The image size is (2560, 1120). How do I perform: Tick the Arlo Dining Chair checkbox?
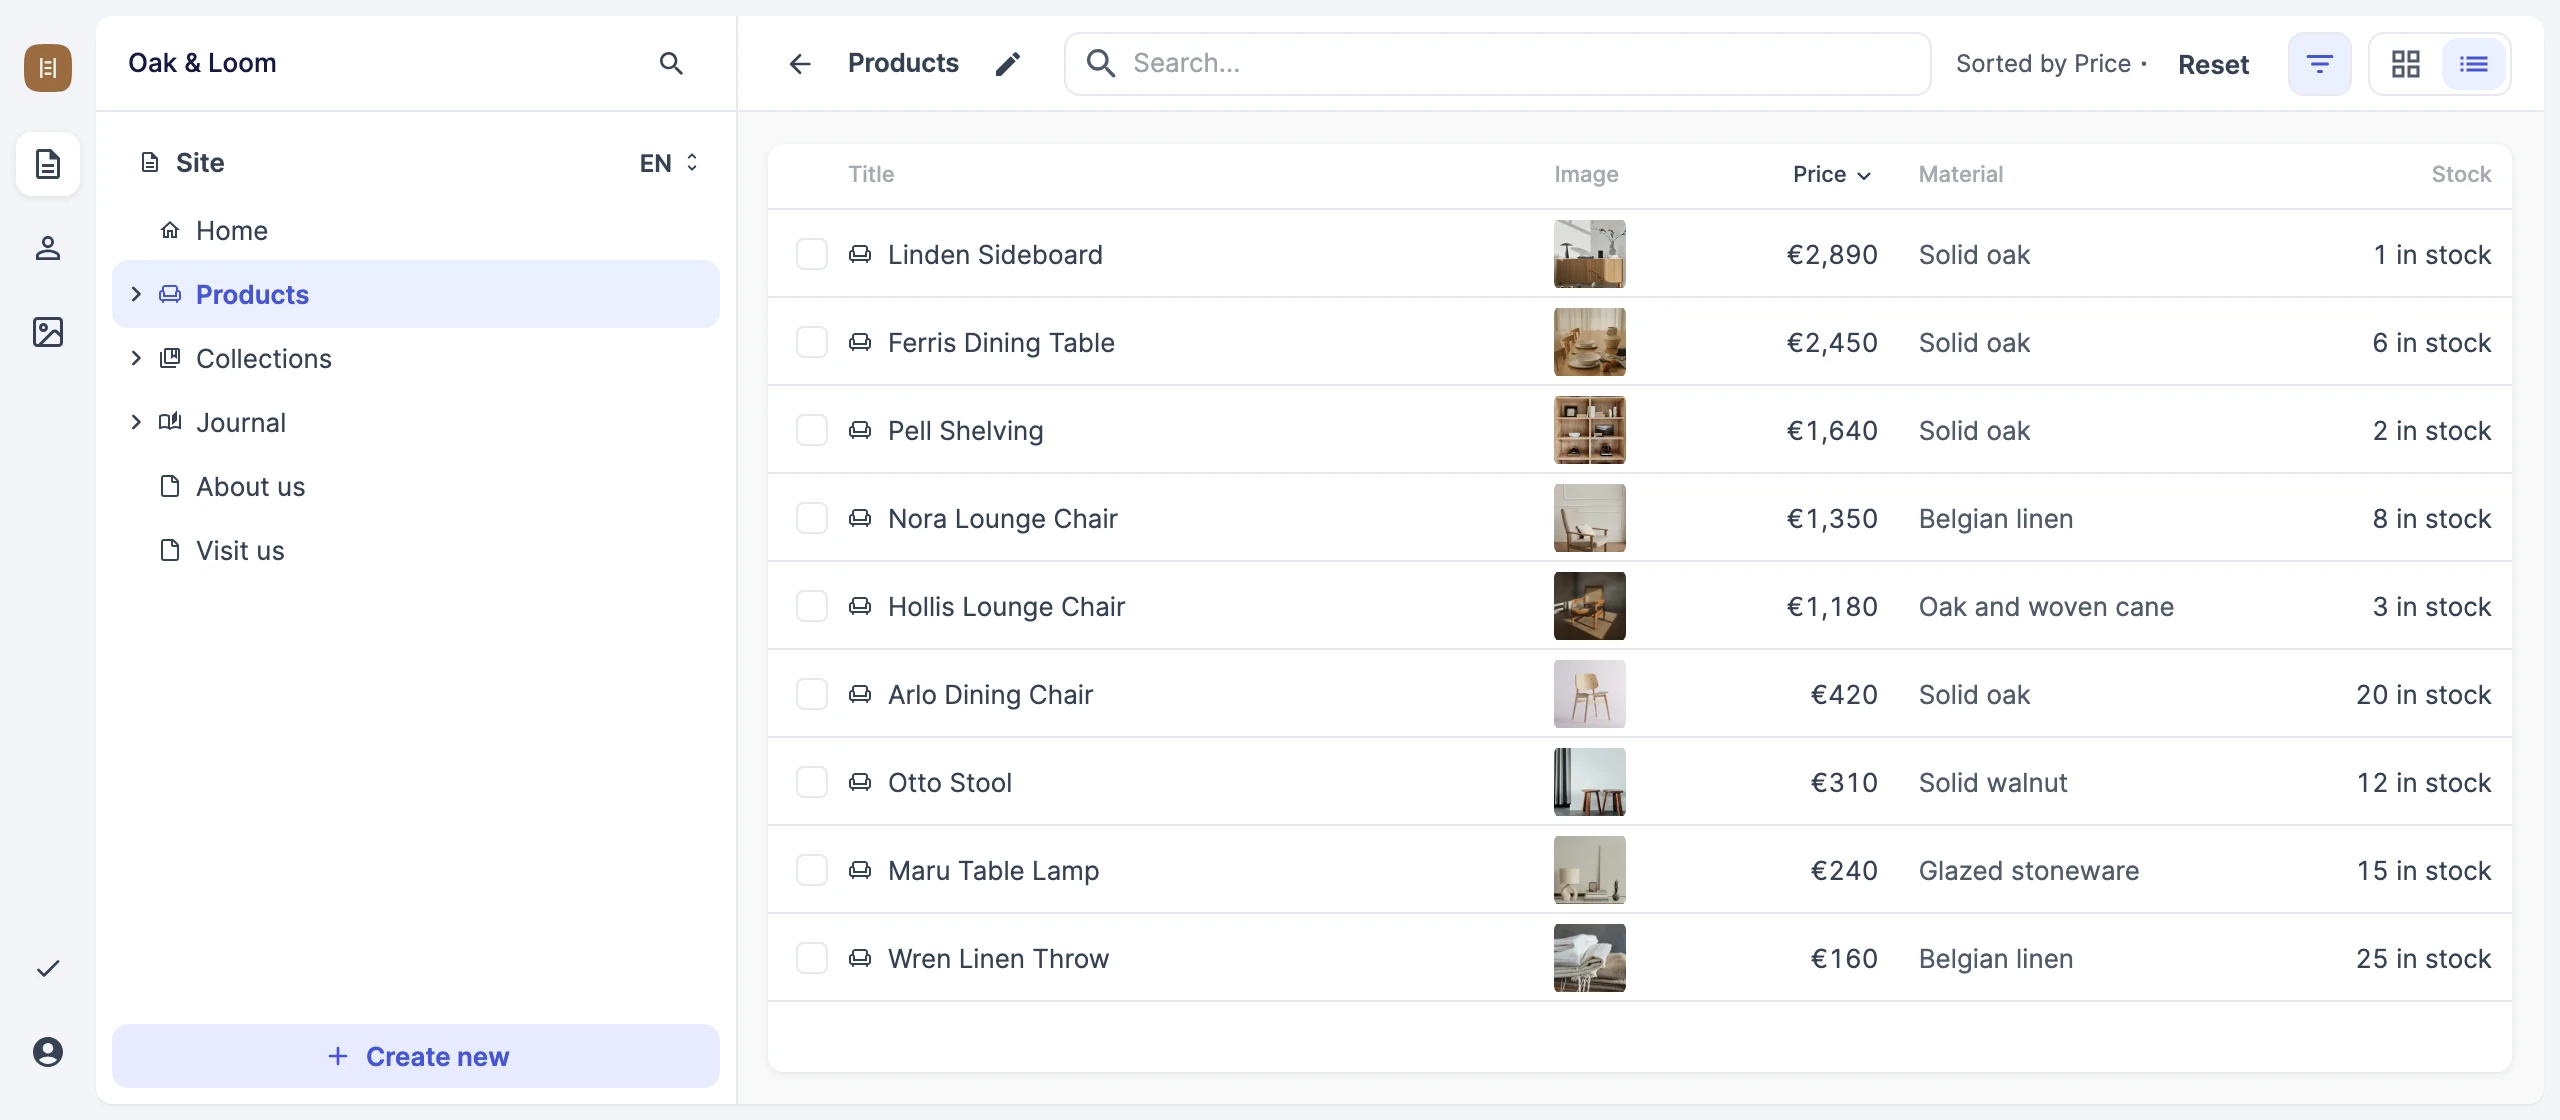(x=812, y=694)
